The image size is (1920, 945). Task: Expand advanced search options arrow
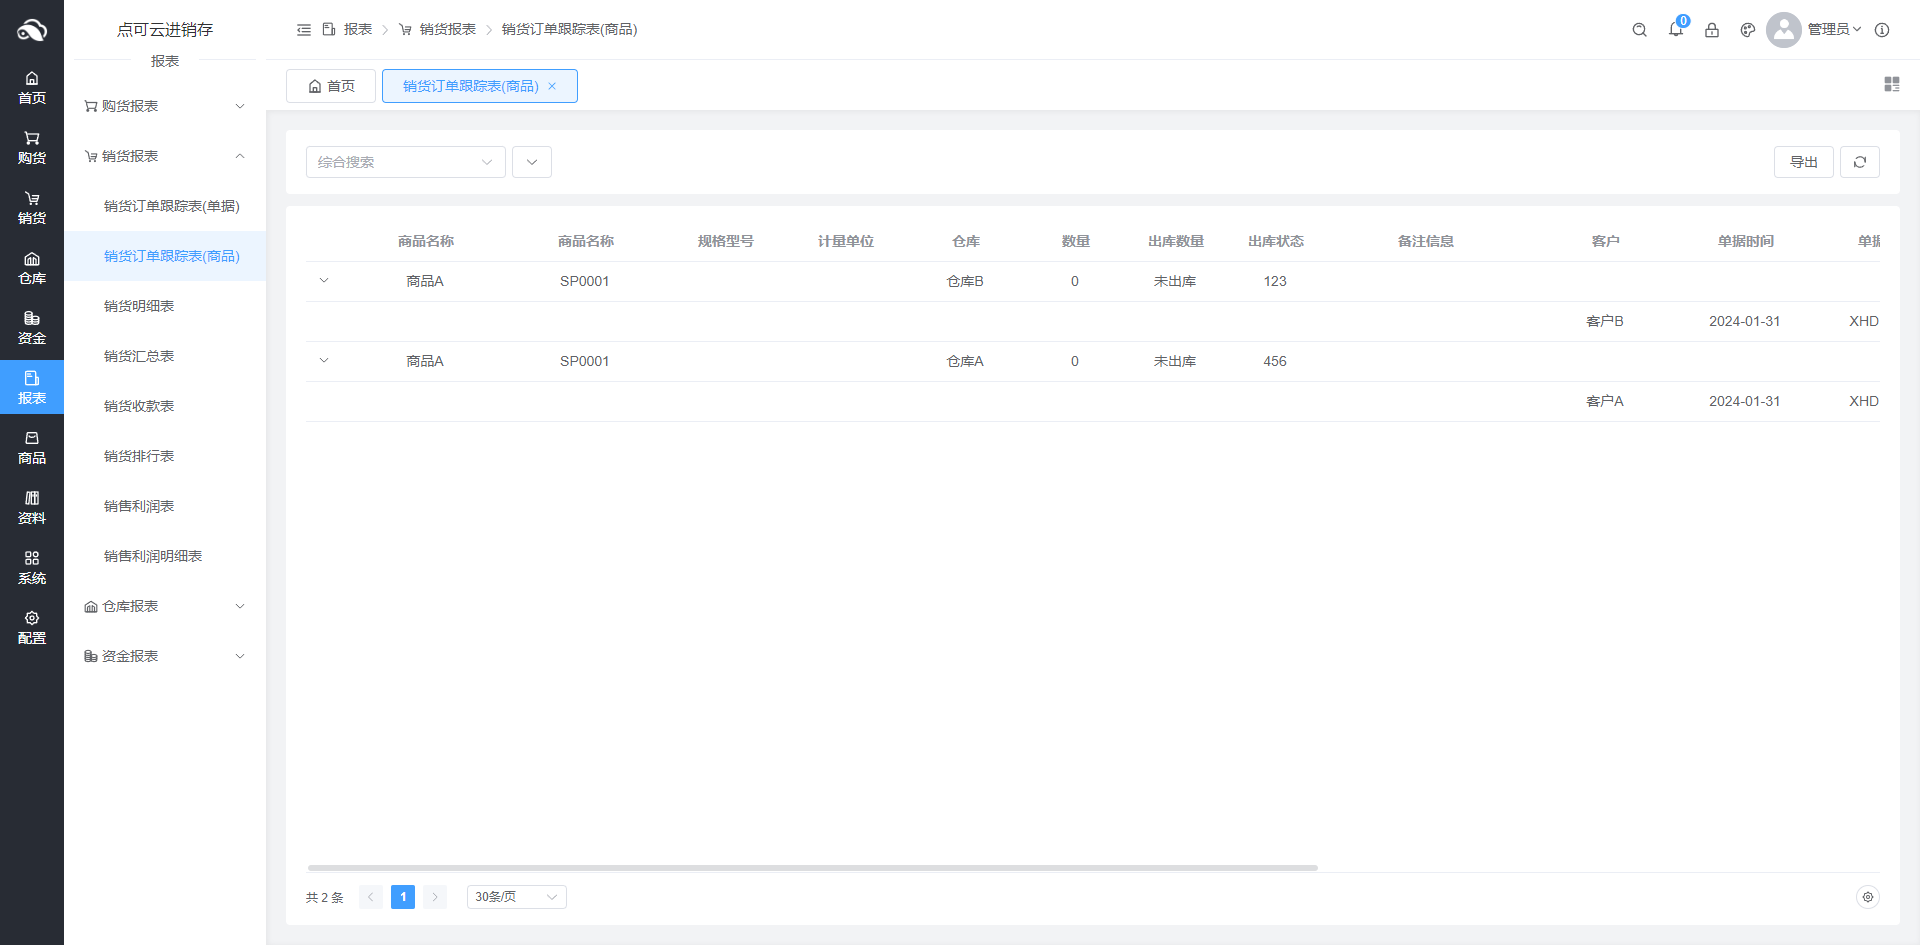click(532, 162)
